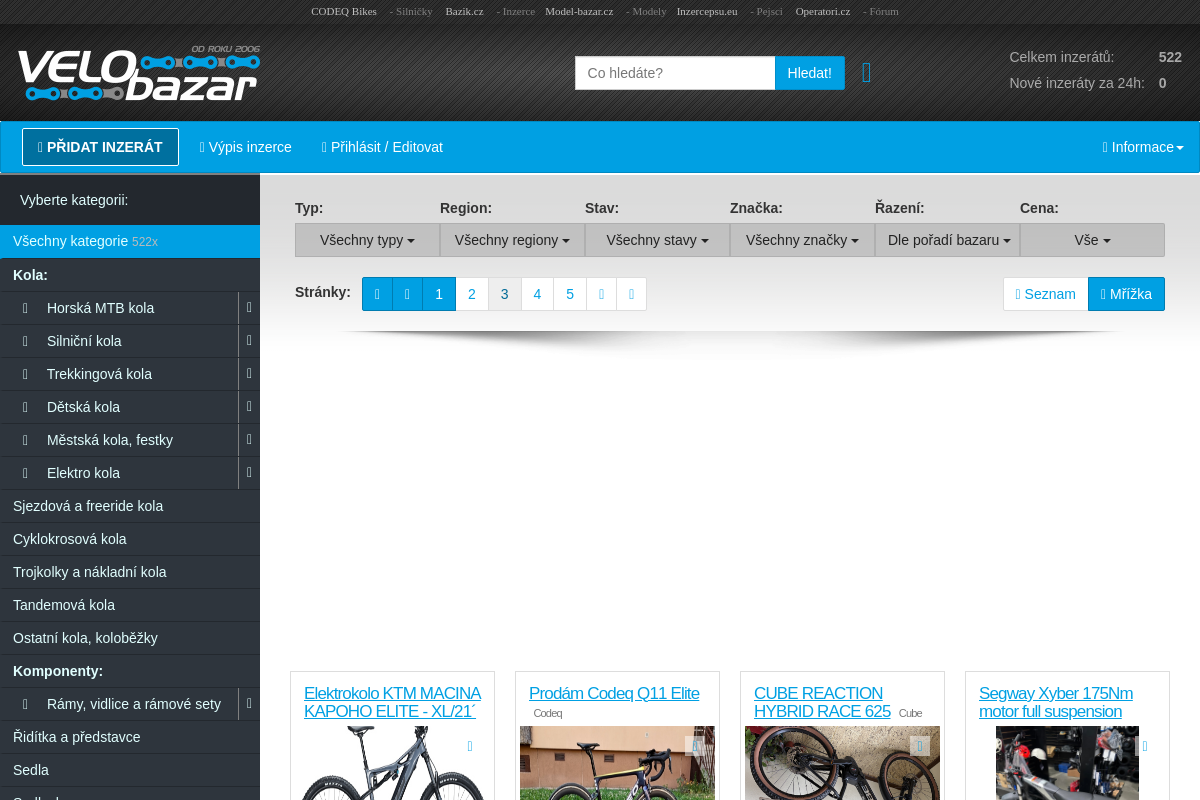Click icon before Horská MTB kola

point(25,308)
